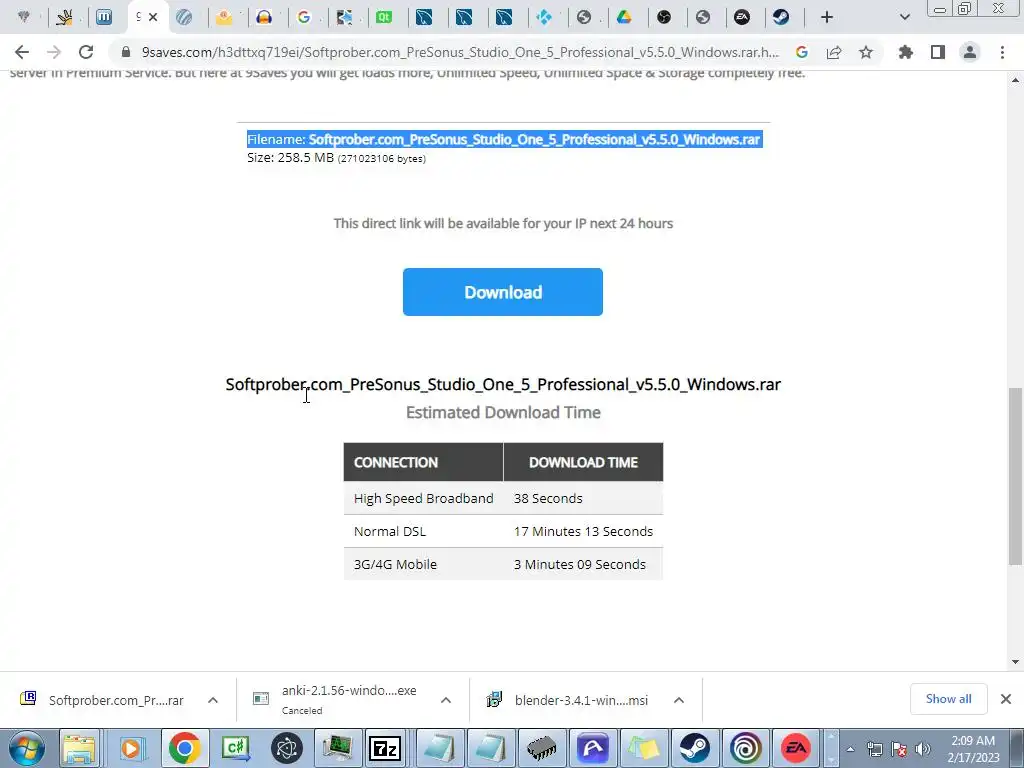Switch to the Qt tab

point(384,18)
